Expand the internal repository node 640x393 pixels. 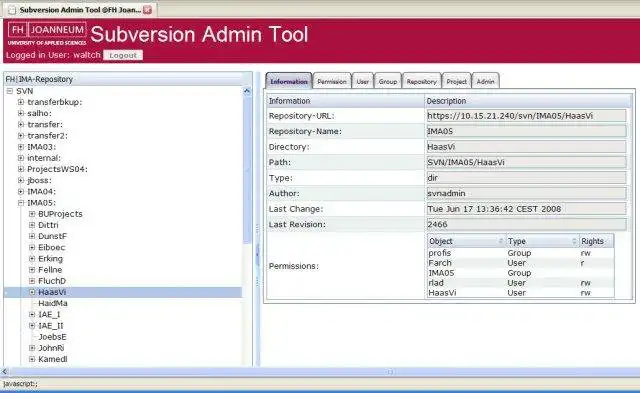coord(21,158)
